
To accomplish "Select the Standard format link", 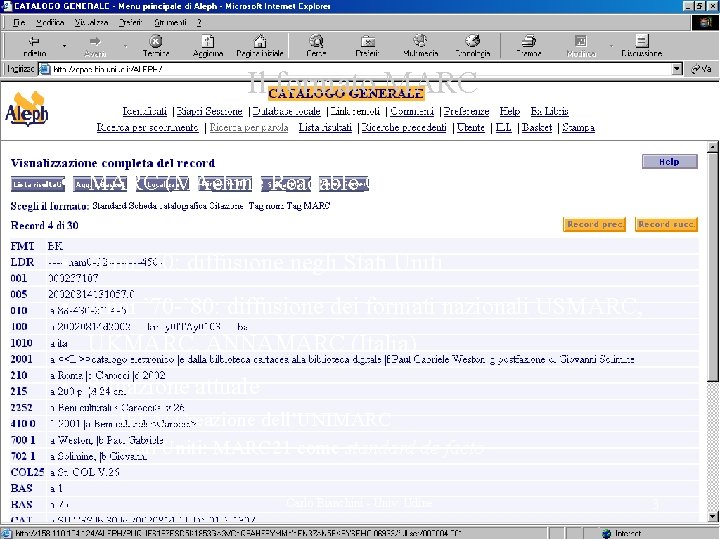I will click(x=109, y=206).
